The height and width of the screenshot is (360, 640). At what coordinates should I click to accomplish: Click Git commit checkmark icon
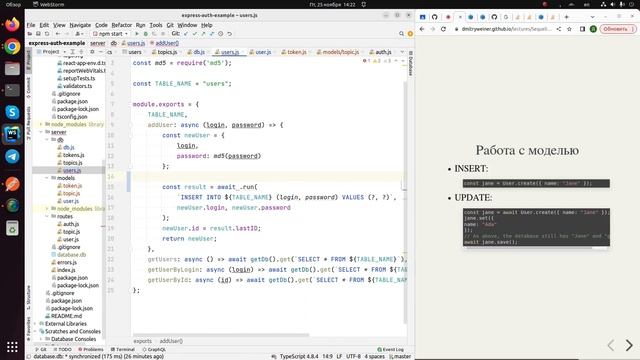(x=194, y=34)
